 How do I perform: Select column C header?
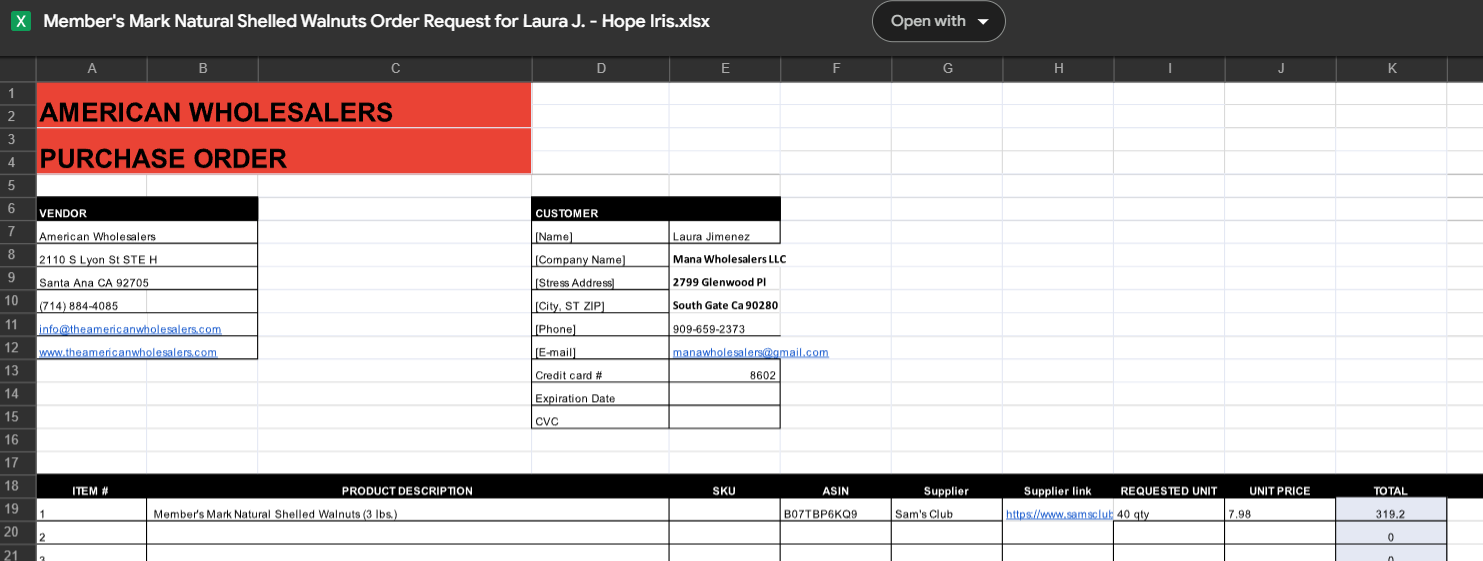coord(395,69)
